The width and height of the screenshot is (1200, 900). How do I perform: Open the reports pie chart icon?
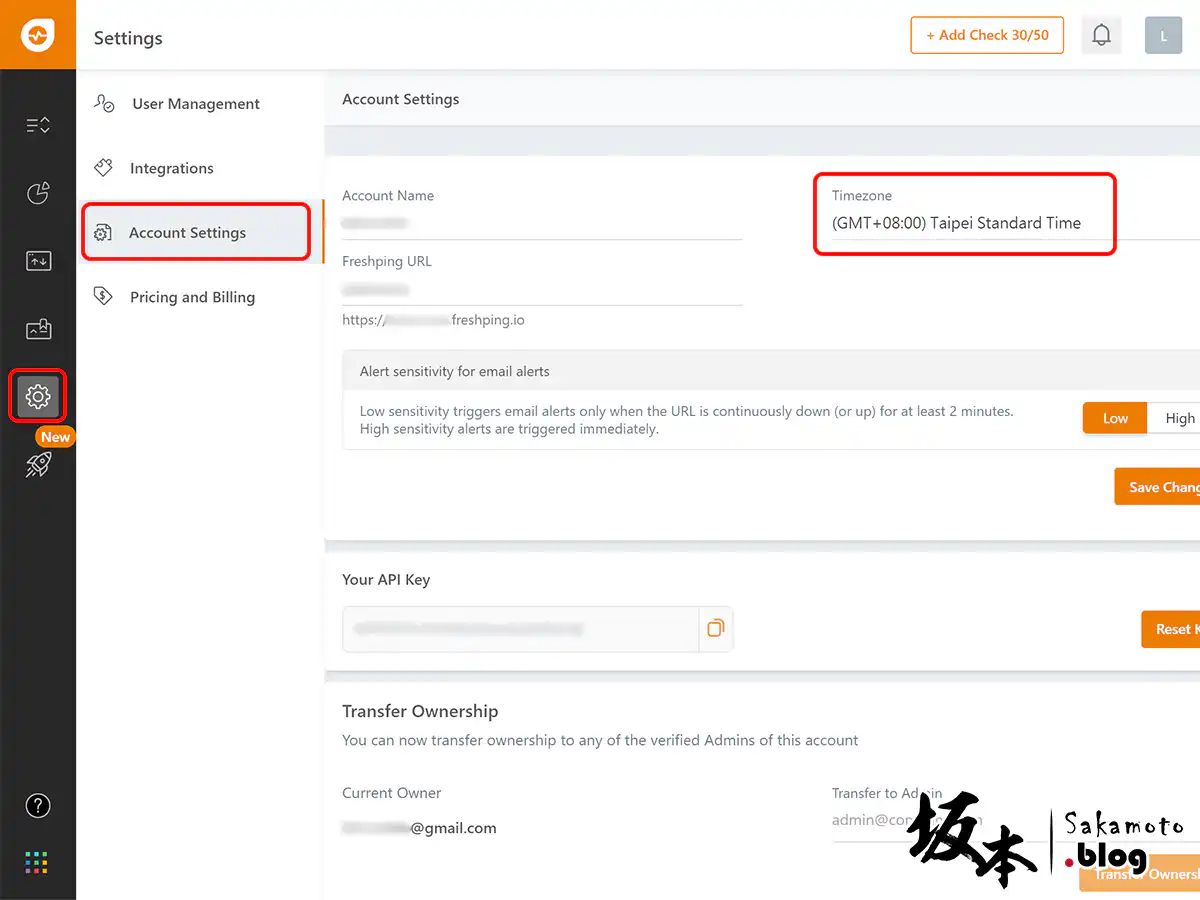click(38, 193)
